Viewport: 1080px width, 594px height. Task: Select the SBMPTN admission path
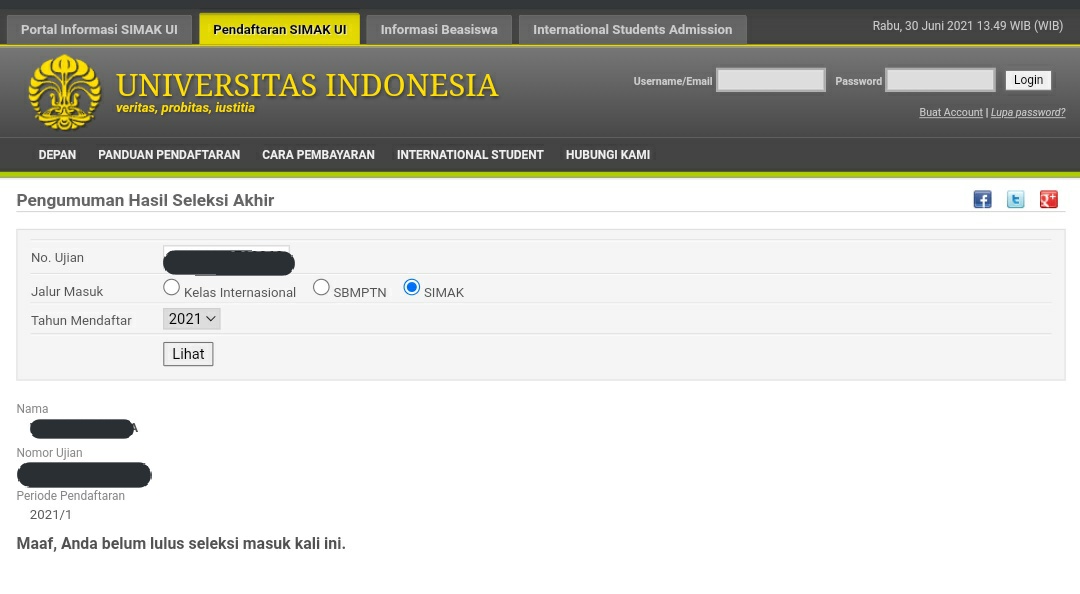[321, 287]
